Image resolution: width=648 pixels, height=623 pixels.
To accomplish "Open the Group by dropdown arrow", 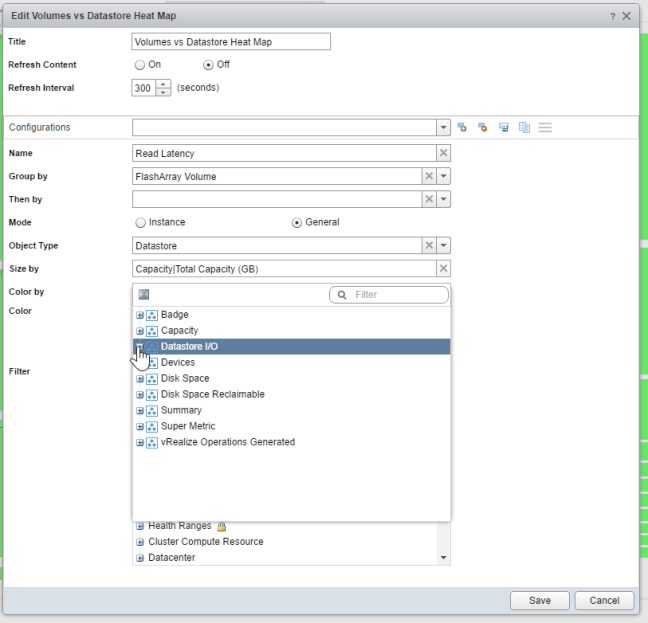I will [444, 176].
